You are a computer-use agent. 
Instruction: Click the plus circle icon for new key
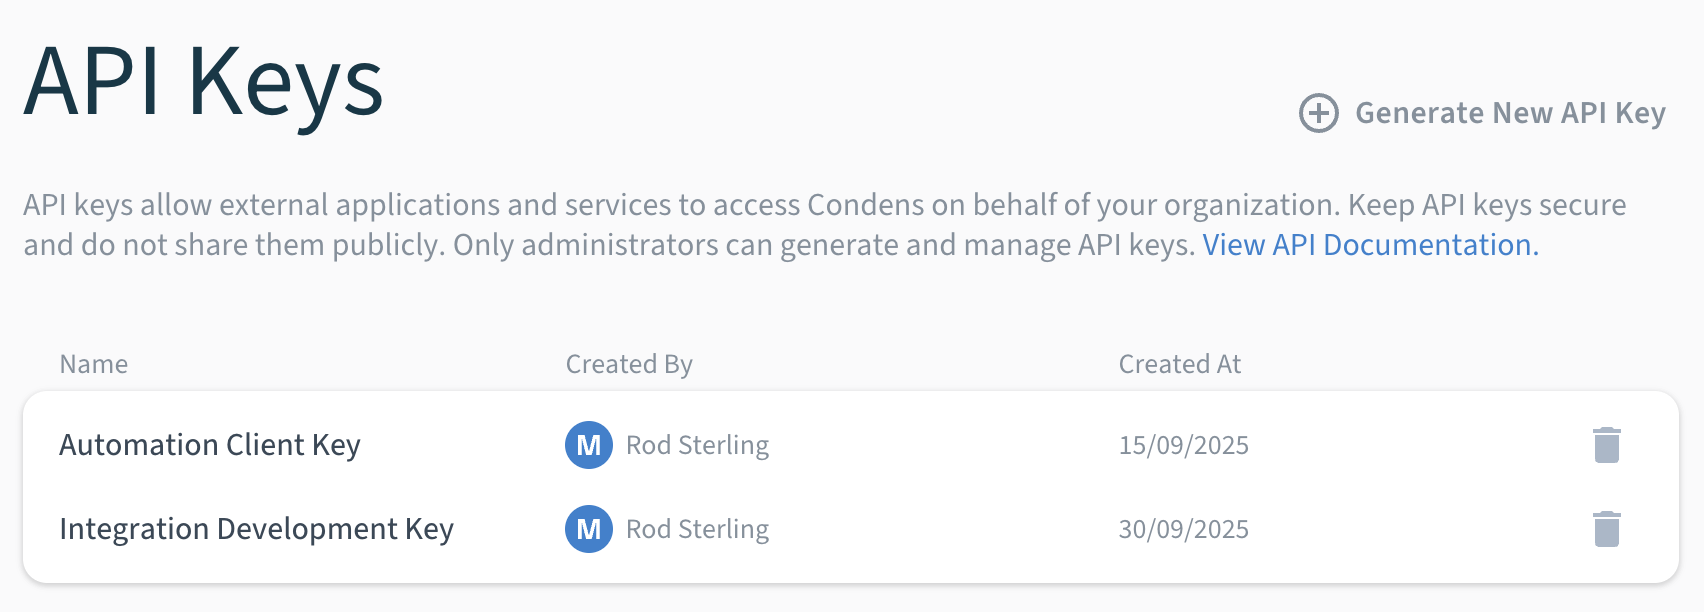coord(1318,113)
